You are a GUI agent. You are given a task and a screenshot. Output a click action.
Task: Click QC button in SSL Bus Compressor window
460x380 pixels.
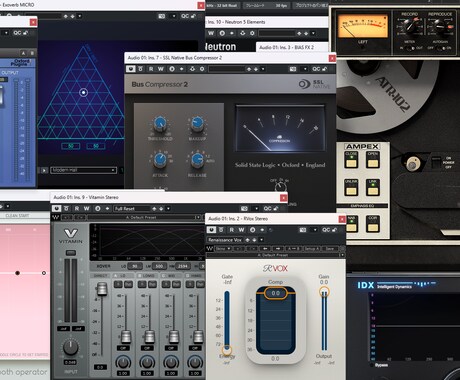point(316,69)
